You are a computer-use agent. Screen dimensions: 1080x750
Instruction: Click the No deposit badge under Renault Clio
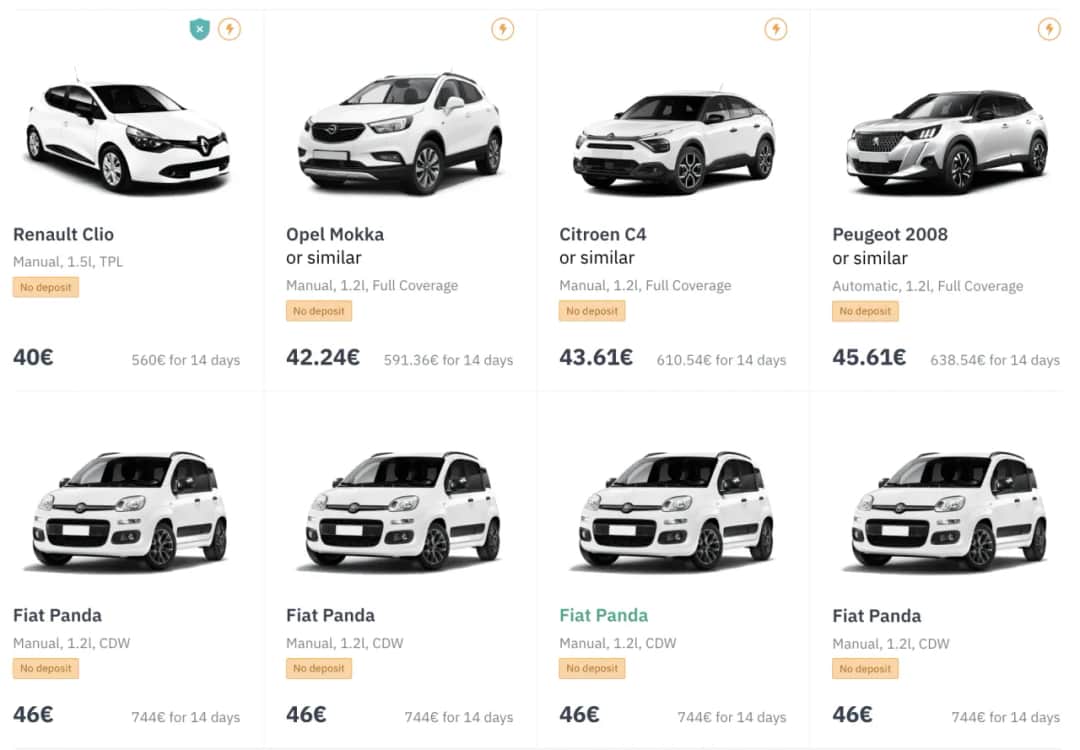46,287
